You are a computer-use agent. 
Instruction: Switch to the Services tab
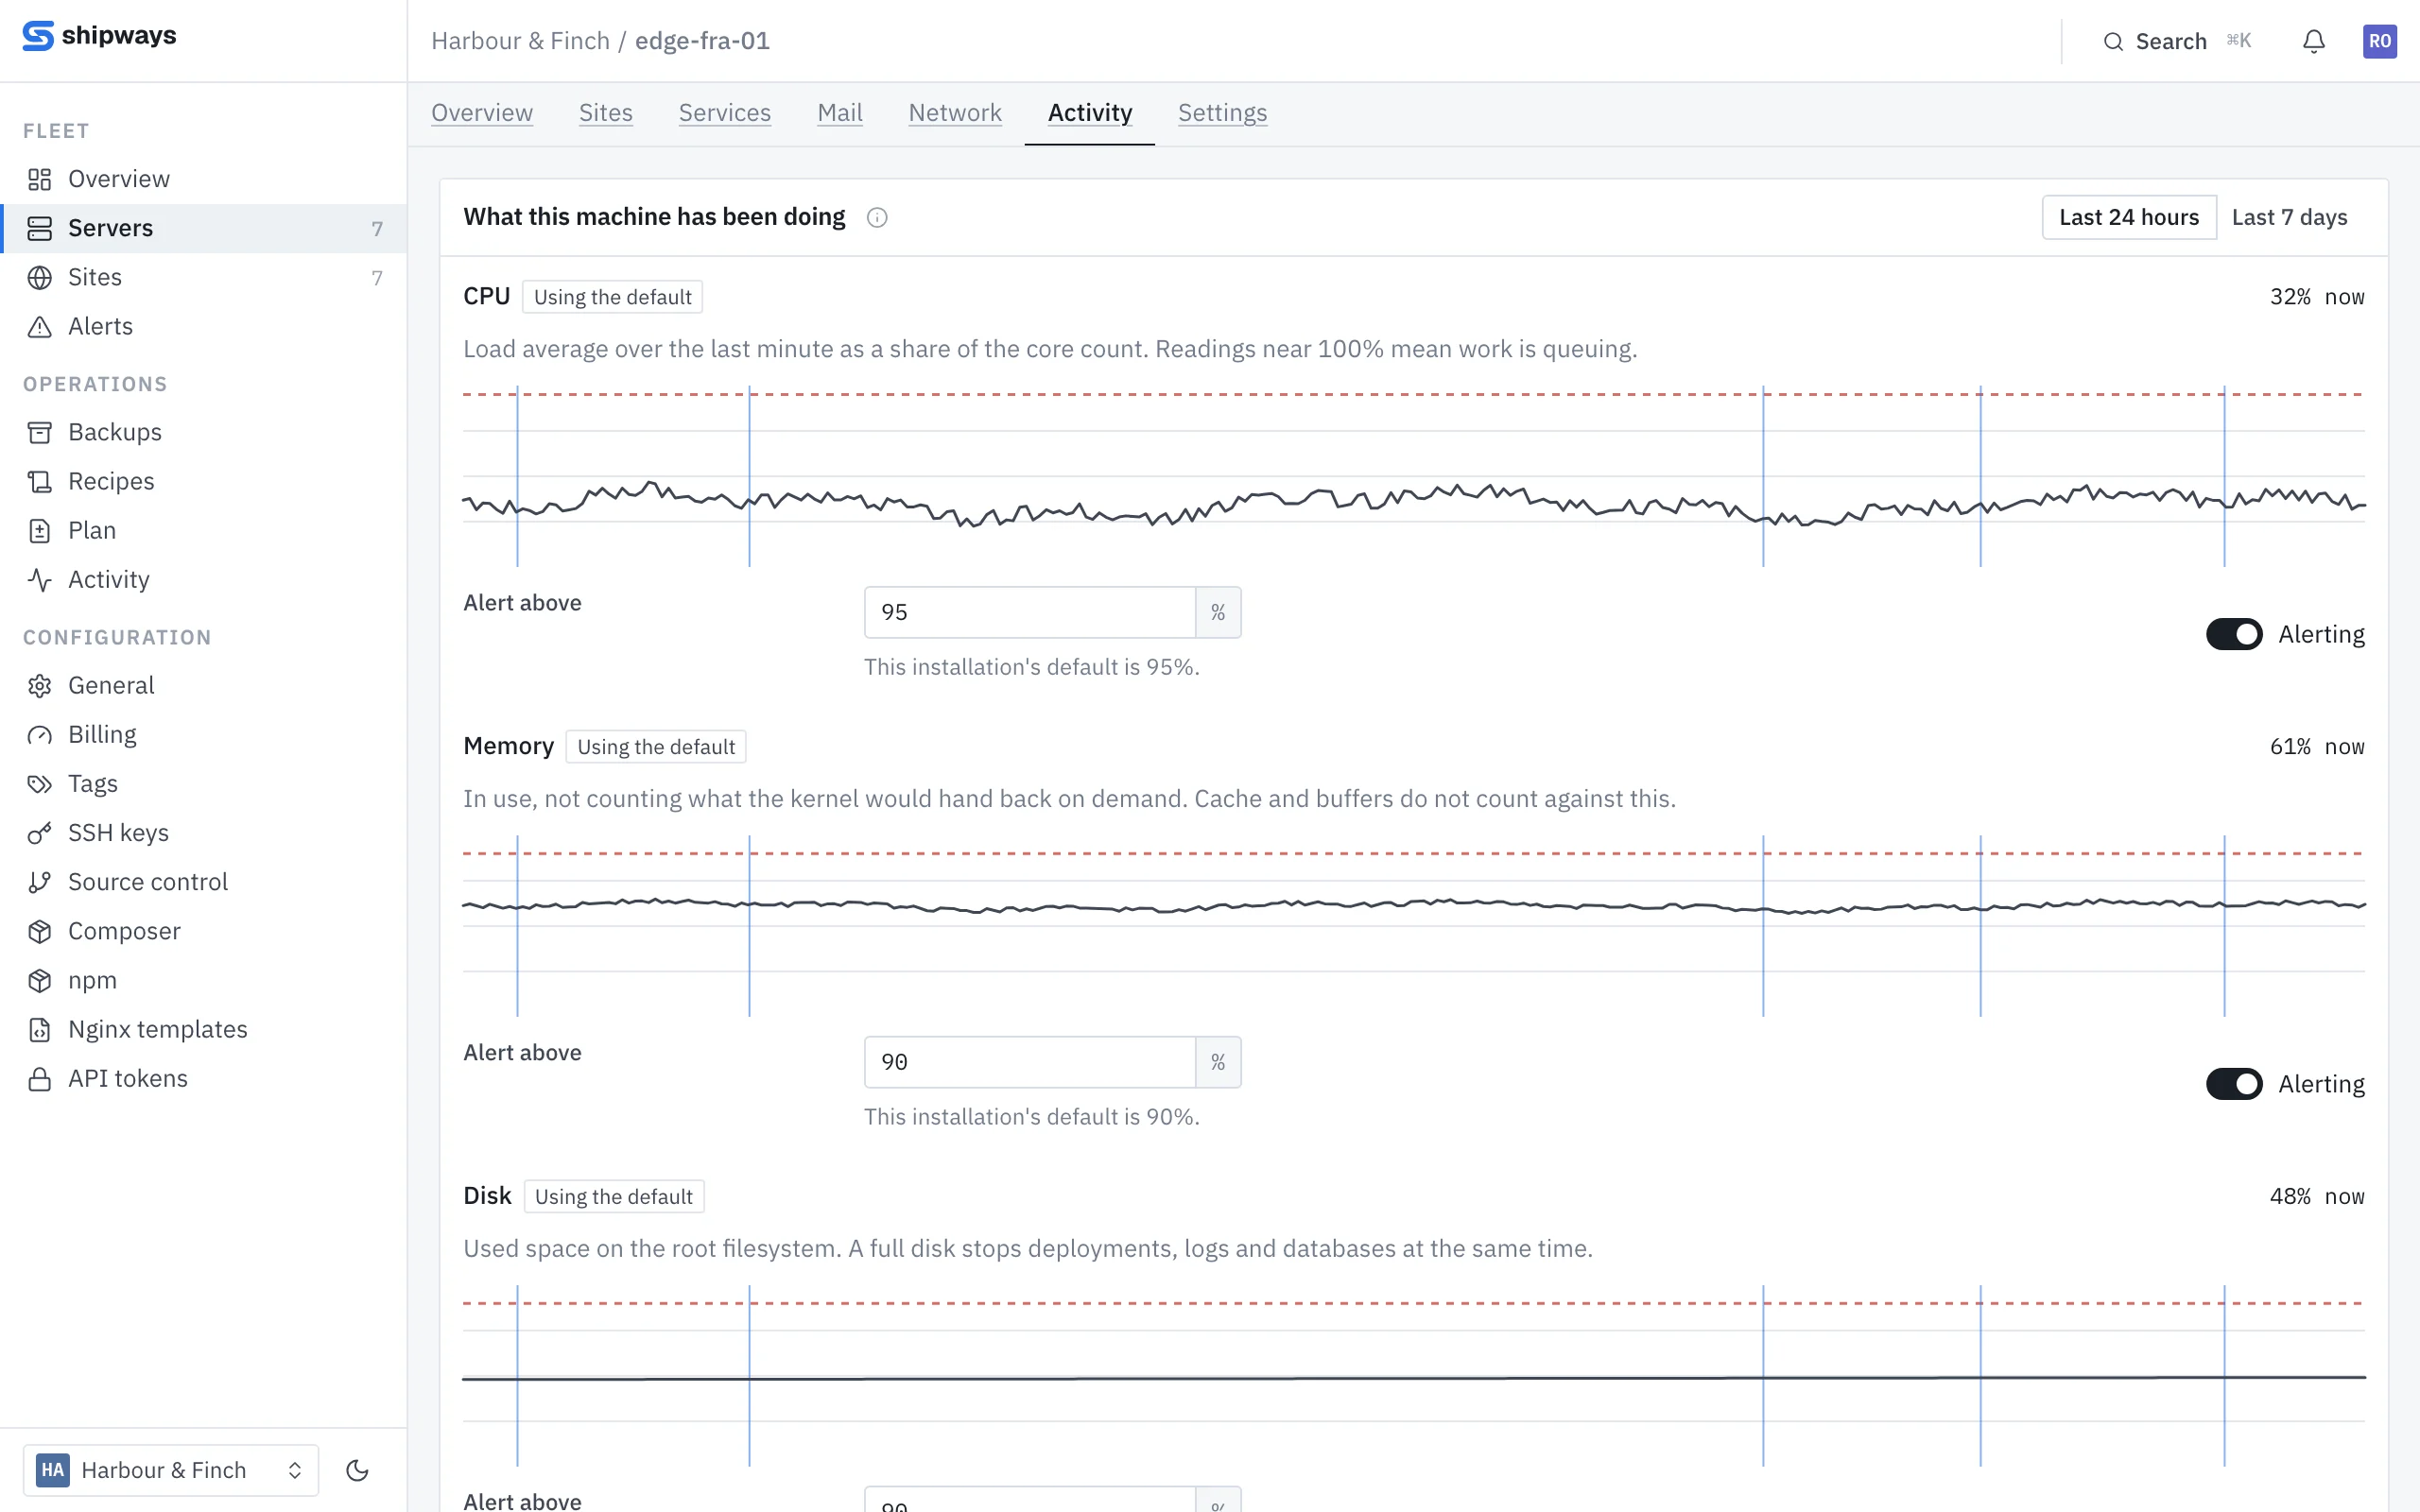[725, 113]
